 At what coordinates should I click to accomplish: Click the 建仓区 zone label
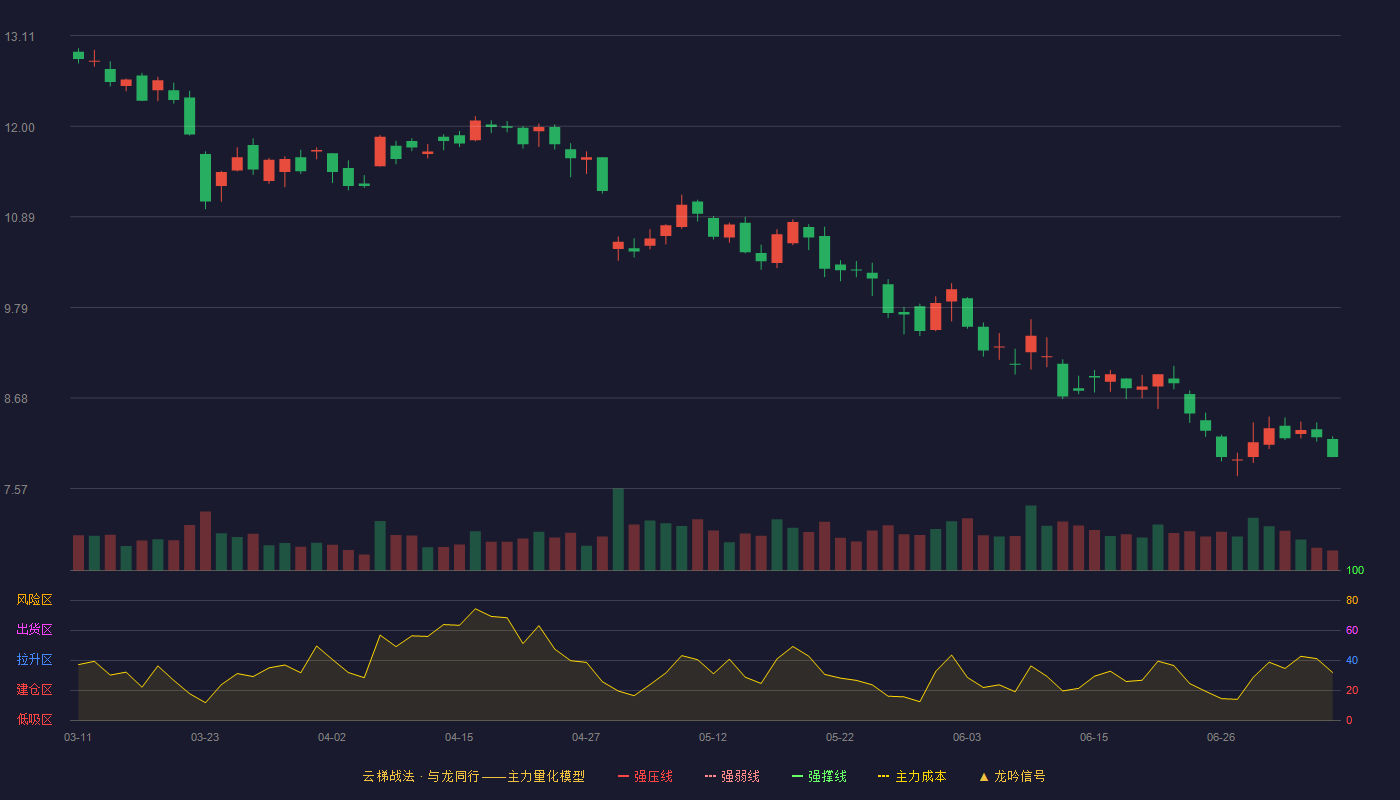(34, 690)
